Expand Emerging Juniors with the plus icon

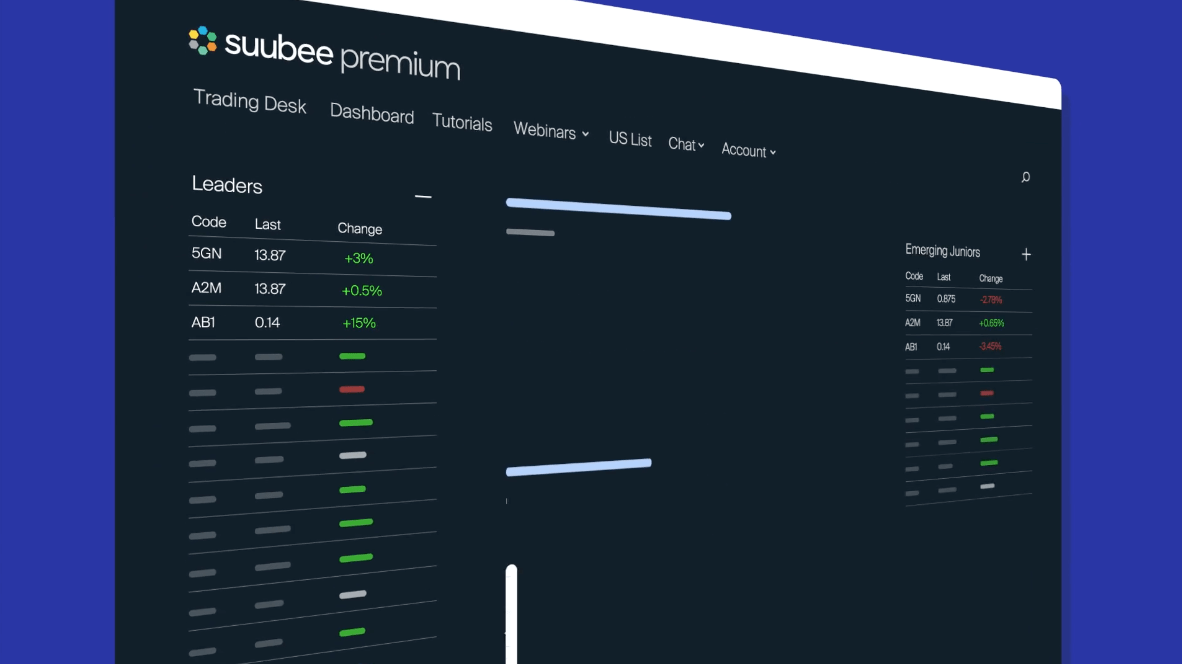click(x=1026, y=254)
